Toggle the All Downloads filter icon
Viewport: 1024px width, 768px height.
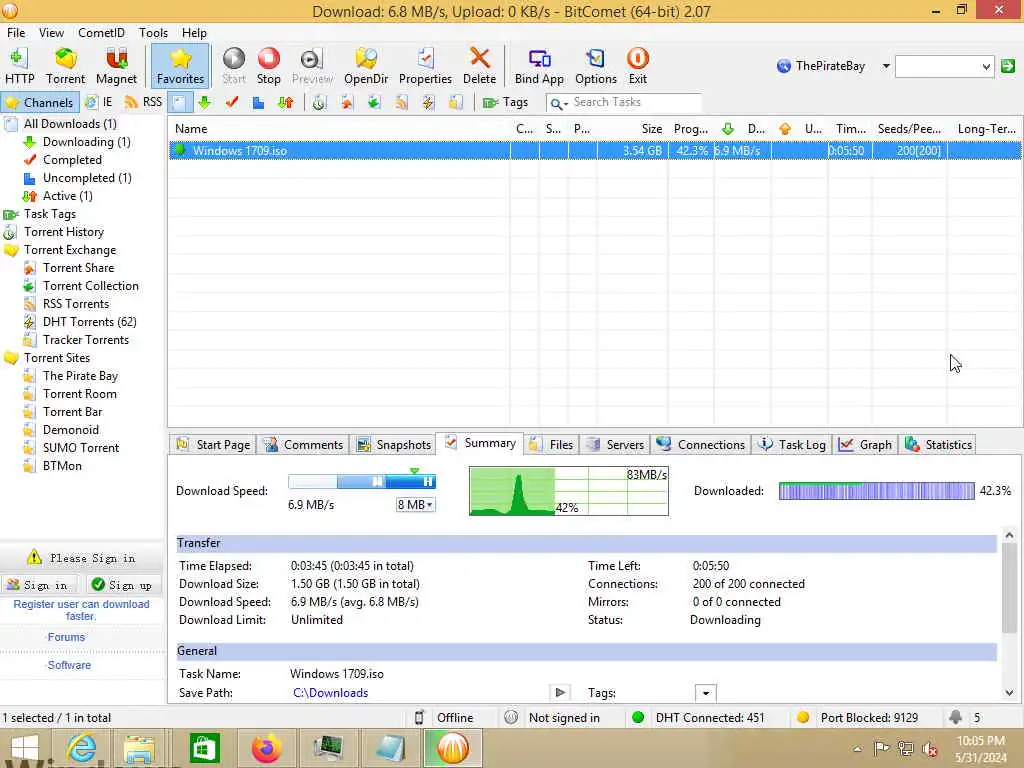point(180,103)
